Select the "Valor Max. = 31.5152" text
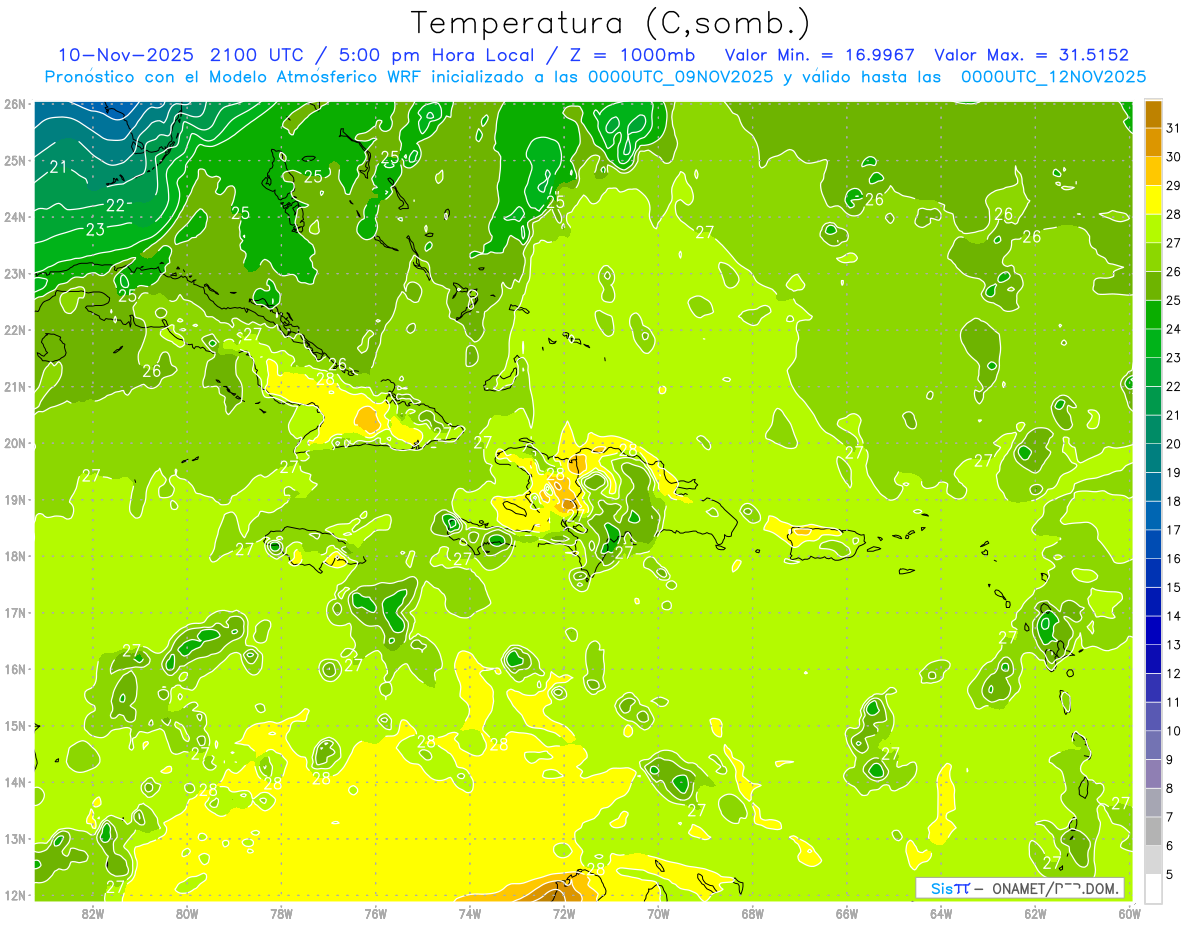 click(1034, 55)
